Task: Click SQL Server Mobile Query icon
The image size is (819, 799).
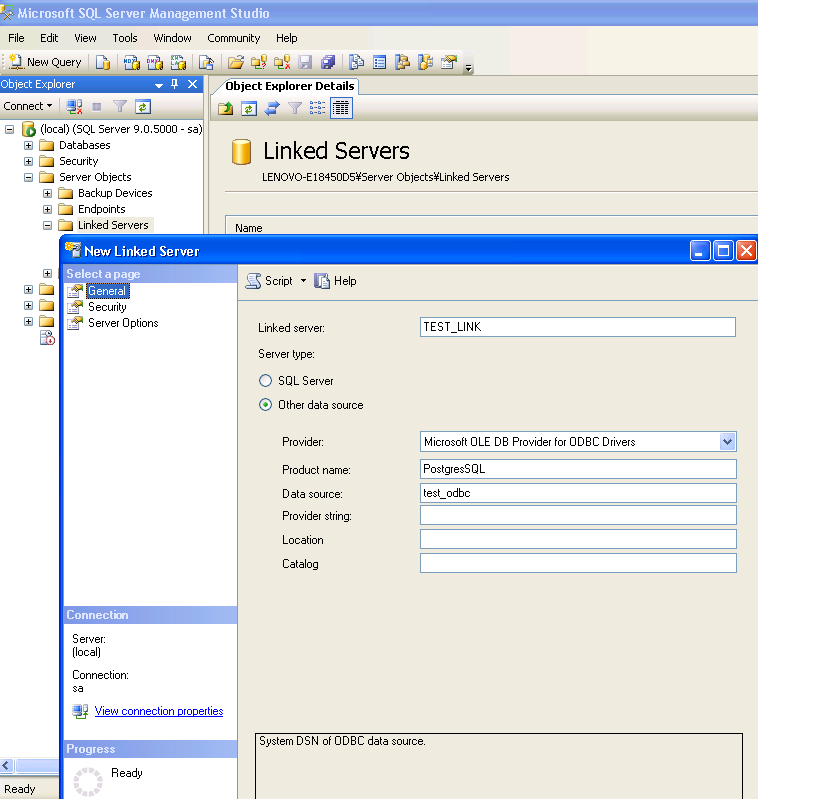Action: point(206,63)
